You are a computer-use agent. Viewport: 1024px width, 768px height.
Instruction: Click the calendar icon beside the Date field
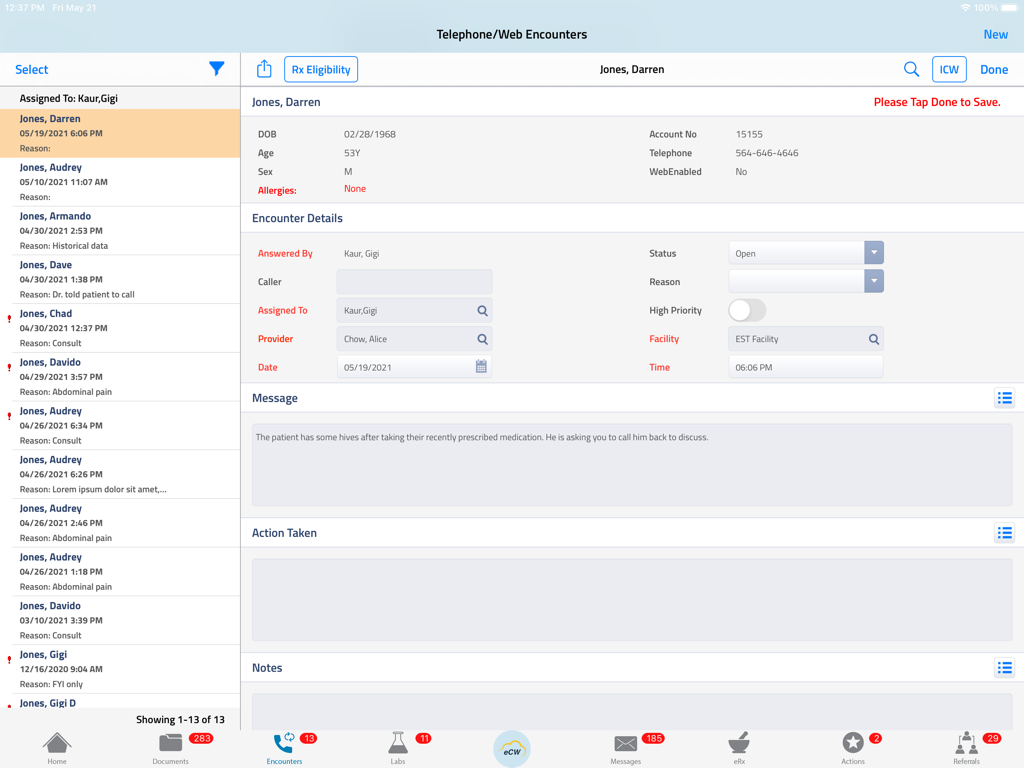pos(481,367)
